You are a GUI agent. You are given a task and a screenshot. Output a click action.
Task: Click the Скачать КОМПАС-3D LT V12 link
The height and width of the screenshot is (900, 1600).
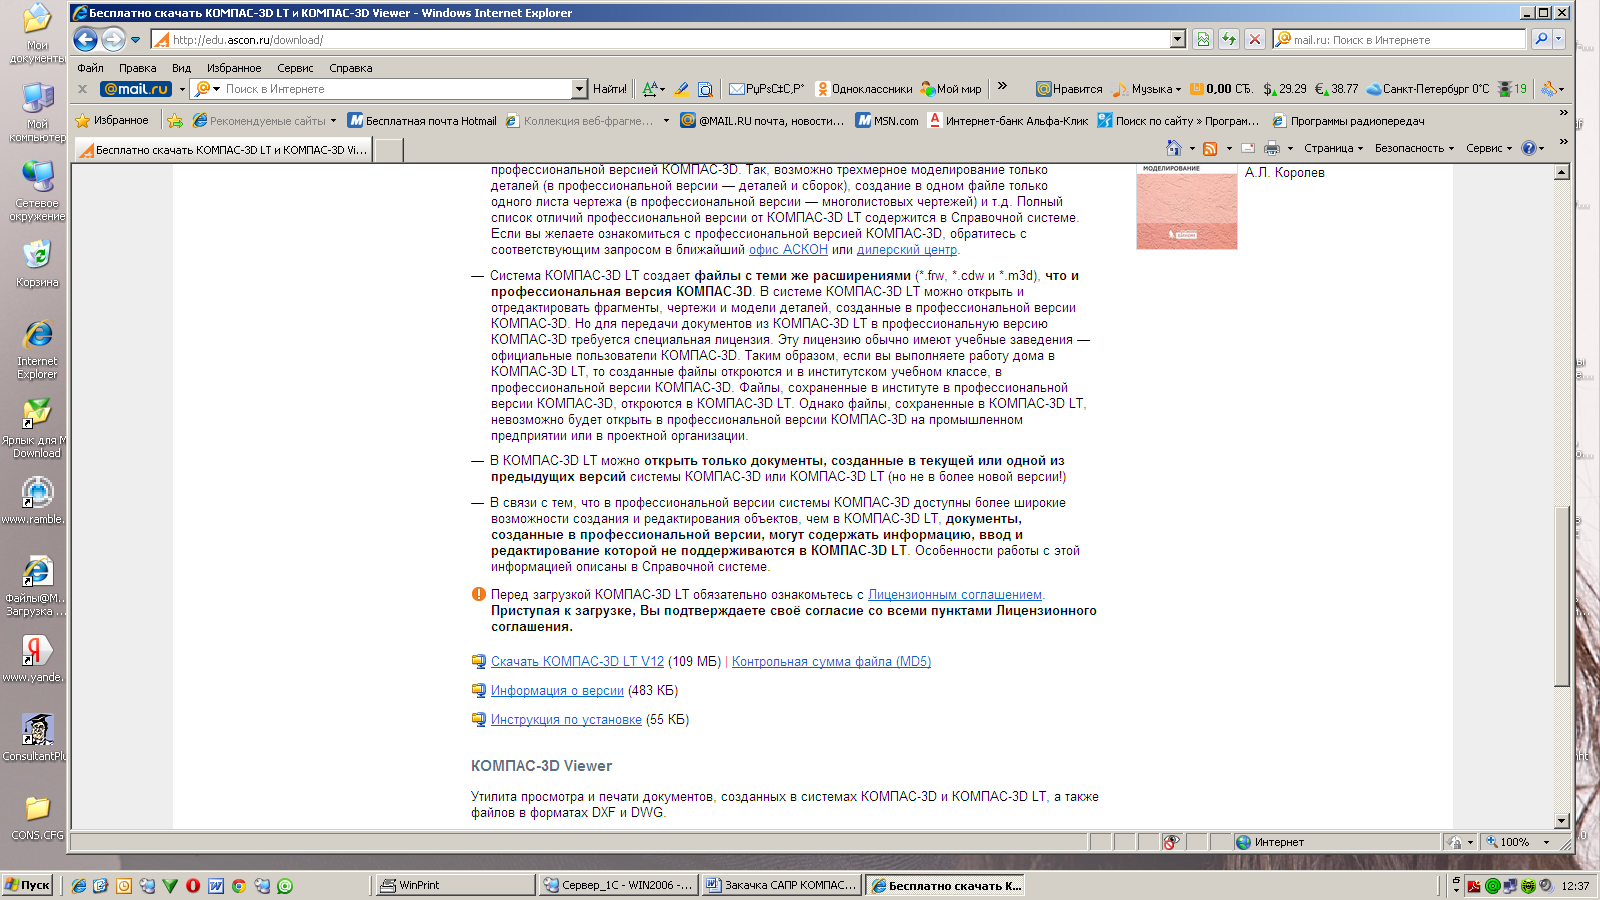577,662
